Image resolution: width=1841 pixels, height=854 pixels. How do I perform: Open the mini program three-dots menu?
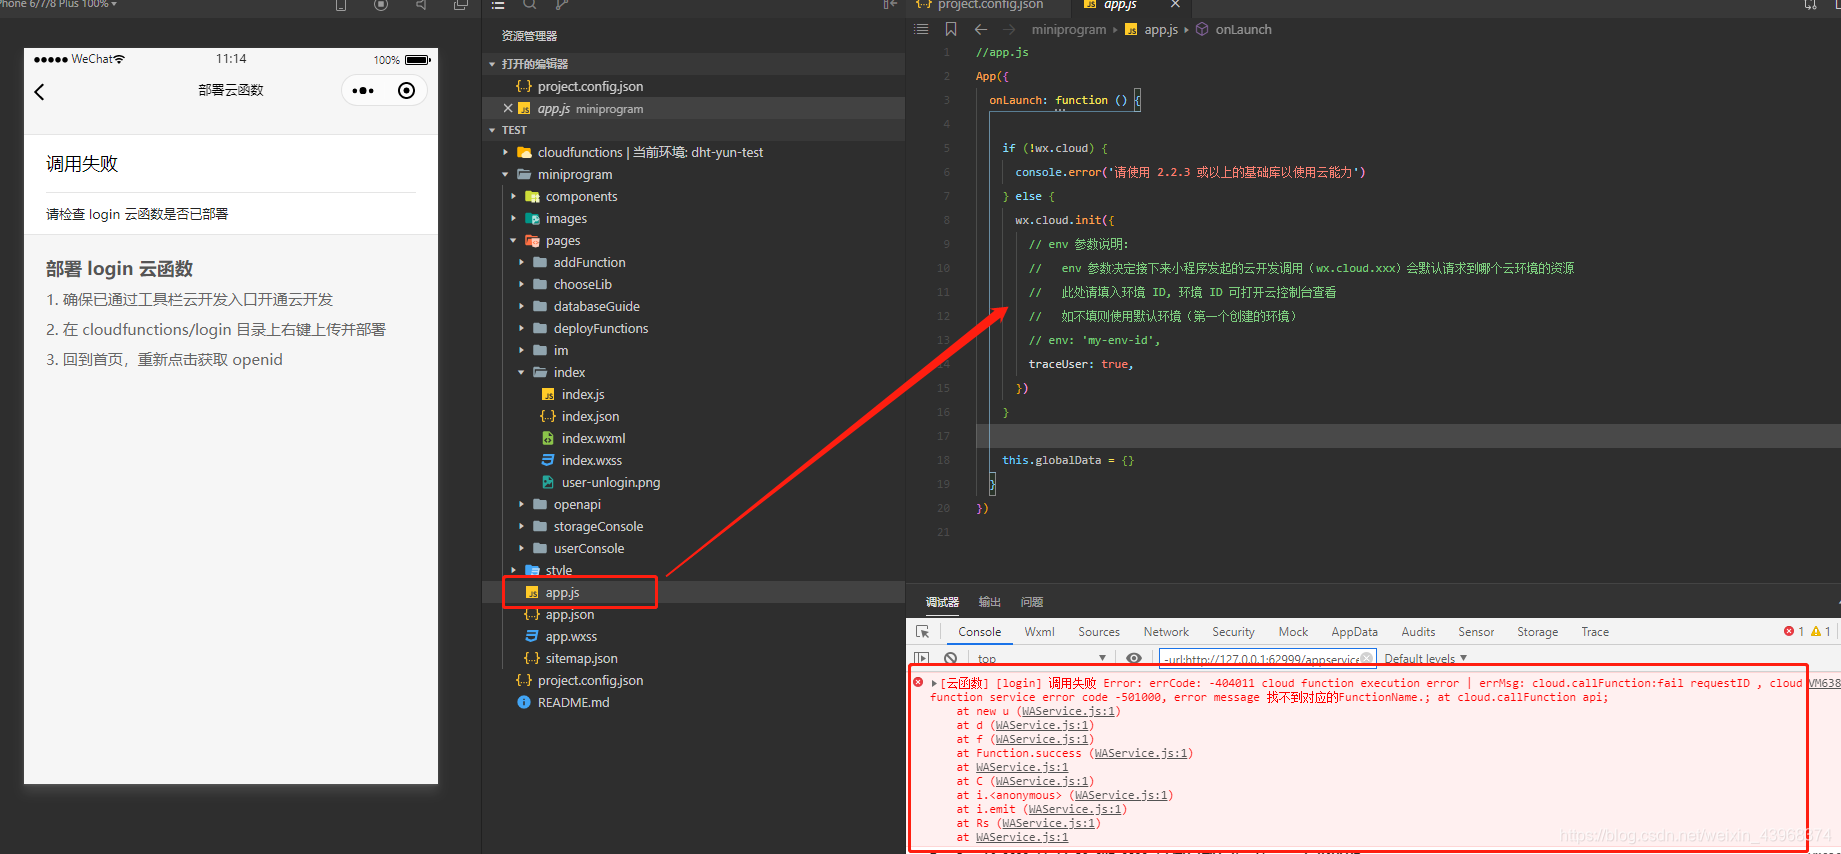[x=363, y=91]
